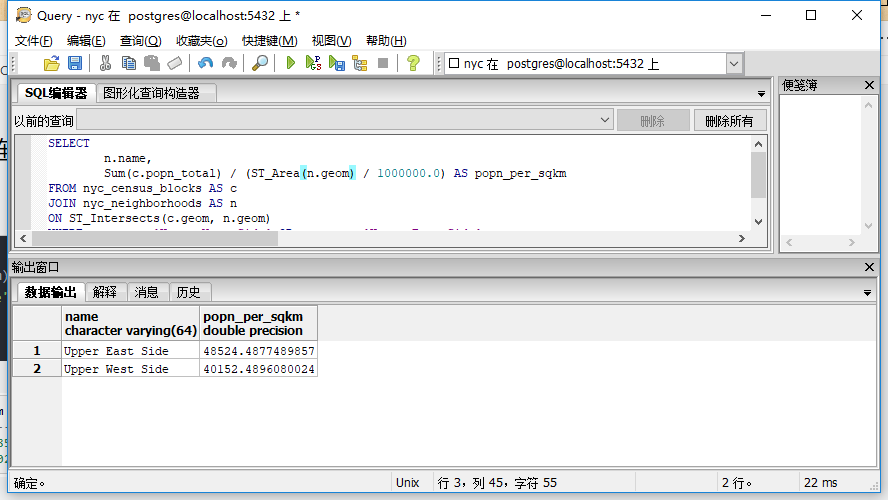
Task: Open the 查询(Q) menu
Action: click(140, 41)
